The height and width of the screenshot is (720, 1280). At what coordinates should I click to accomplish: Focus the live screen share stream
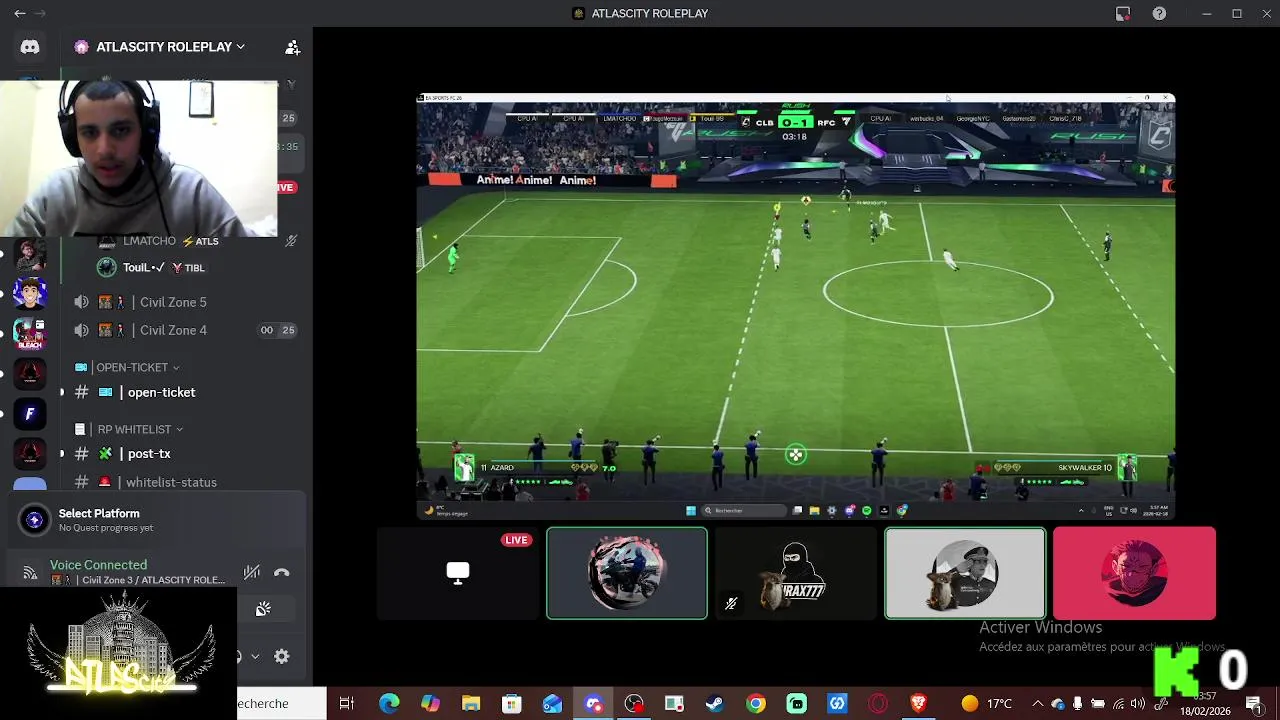pyautogui.click(x=796, y=306)
